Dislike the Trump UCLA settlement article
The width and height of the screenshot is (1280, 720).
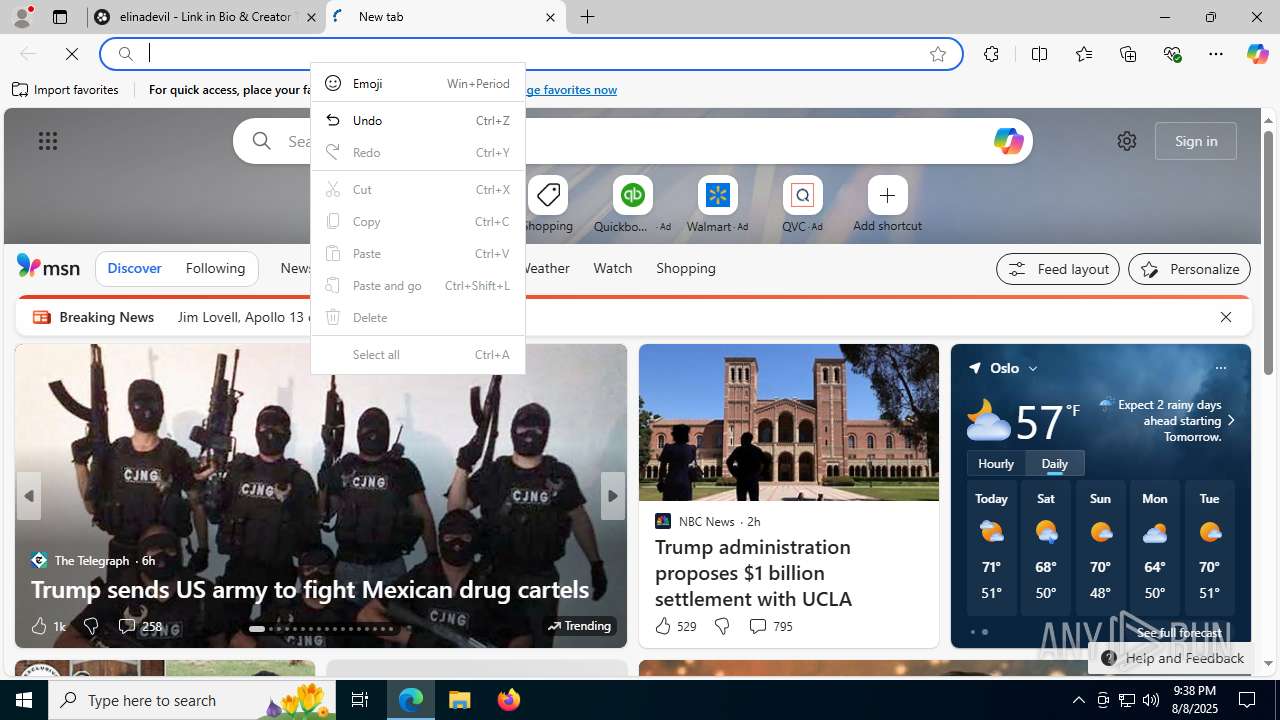point(721,626)
